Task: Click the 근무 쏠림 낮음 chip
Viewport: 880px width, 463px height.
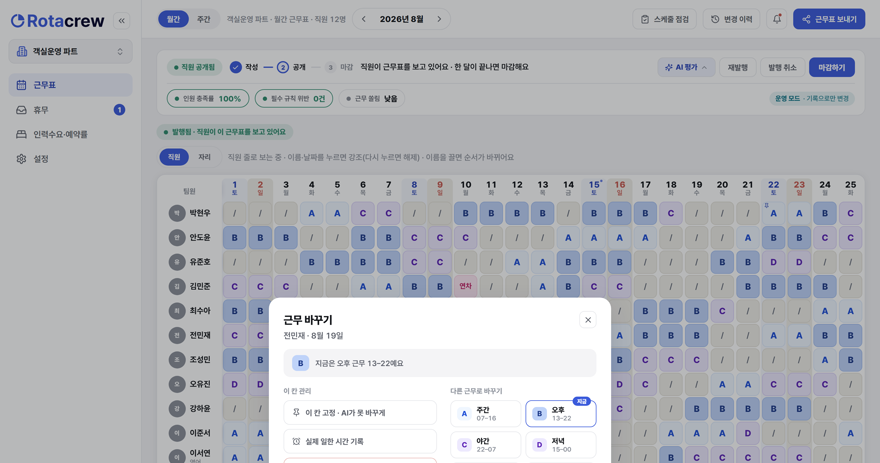Action: pyautogui.click(x=372, y=99)
